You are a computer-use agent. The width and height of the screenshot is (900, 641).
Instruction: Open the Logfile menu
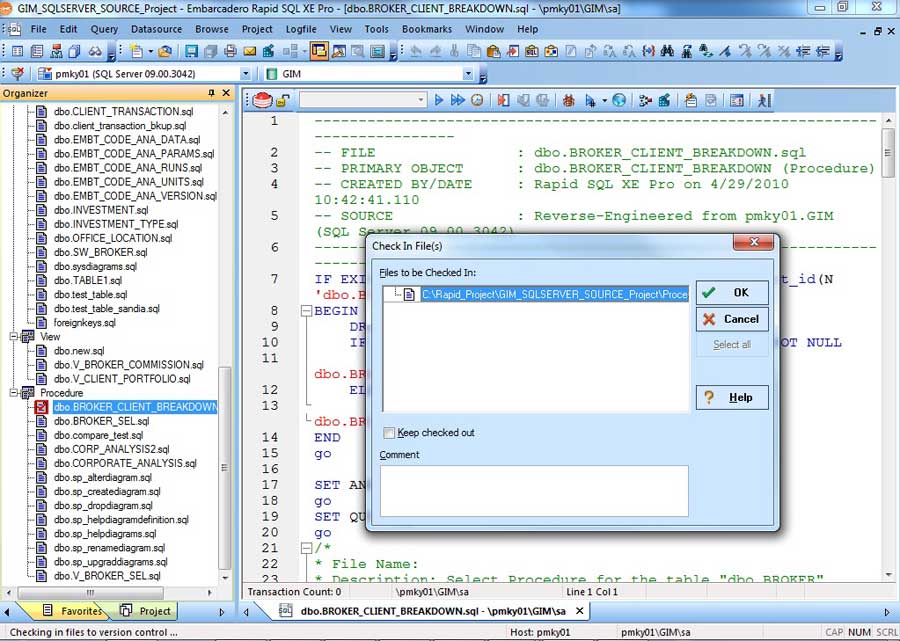click(301, 29)
